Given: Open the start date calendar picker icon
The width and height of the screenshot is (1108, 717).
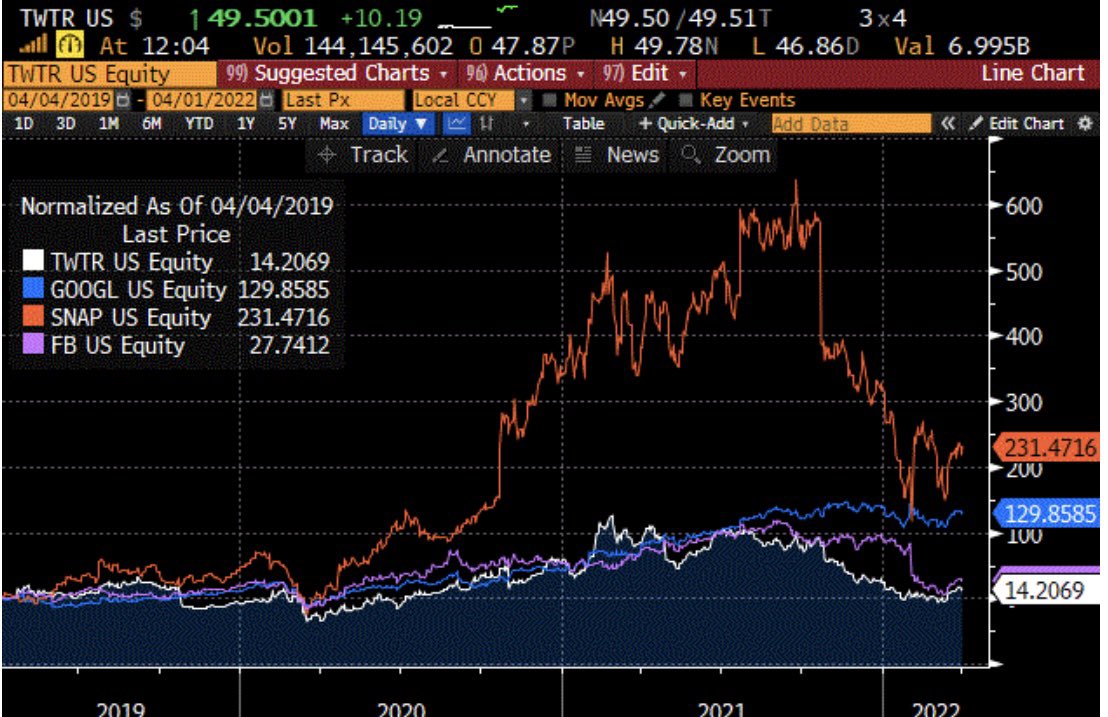Looking at the screenshot, I should coord(123,100).
